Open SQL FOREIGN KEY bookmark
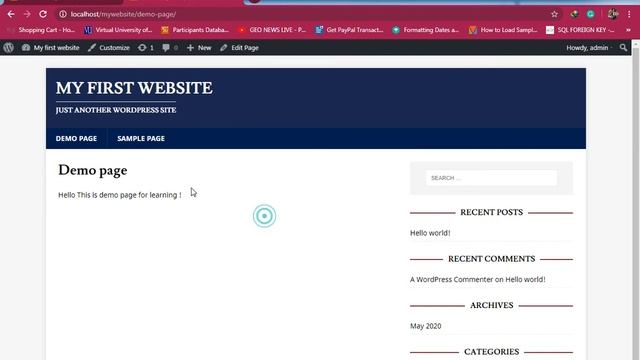The width and height of the screenshot is (640, 360). tap(580, 30)
